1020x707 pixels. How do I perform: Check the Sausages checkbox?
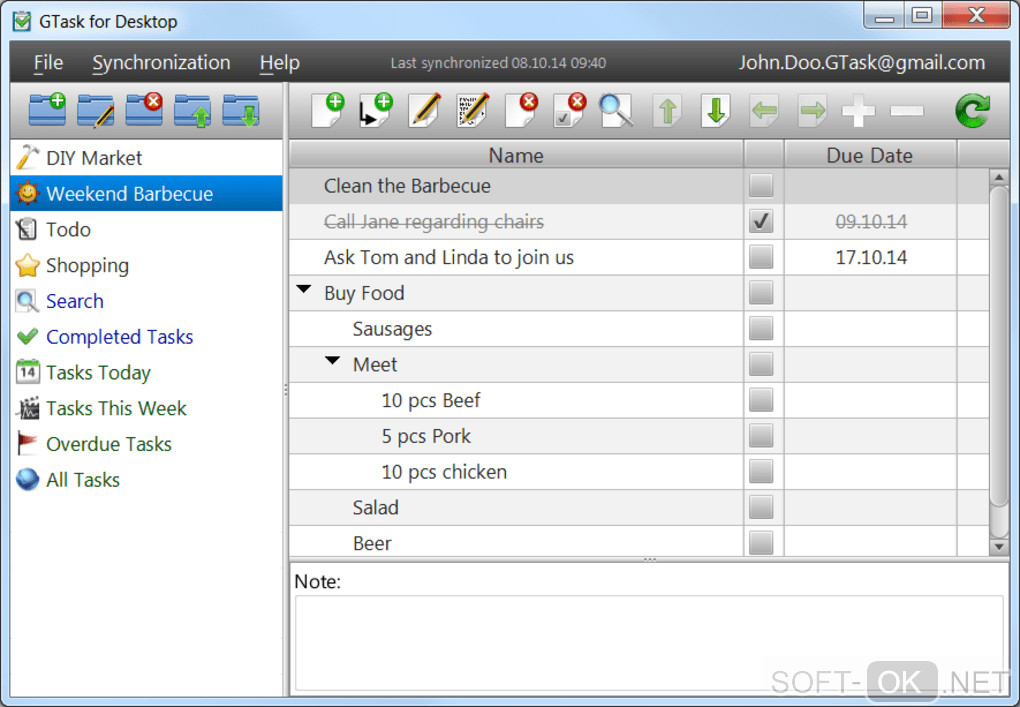(761, 328)
